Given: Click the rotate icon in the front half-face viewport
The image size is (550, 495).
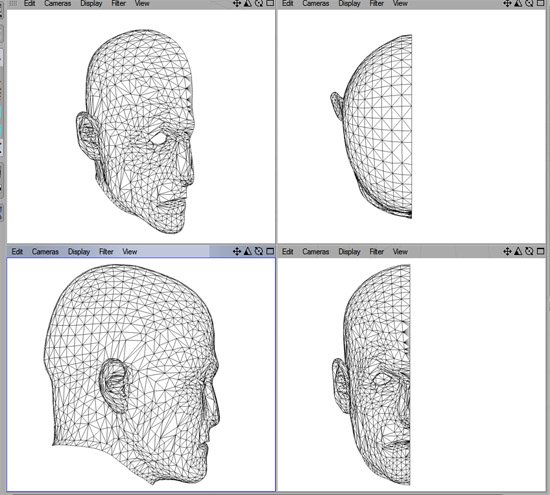Looking at the screenshot, I should (x=529, y=251).
